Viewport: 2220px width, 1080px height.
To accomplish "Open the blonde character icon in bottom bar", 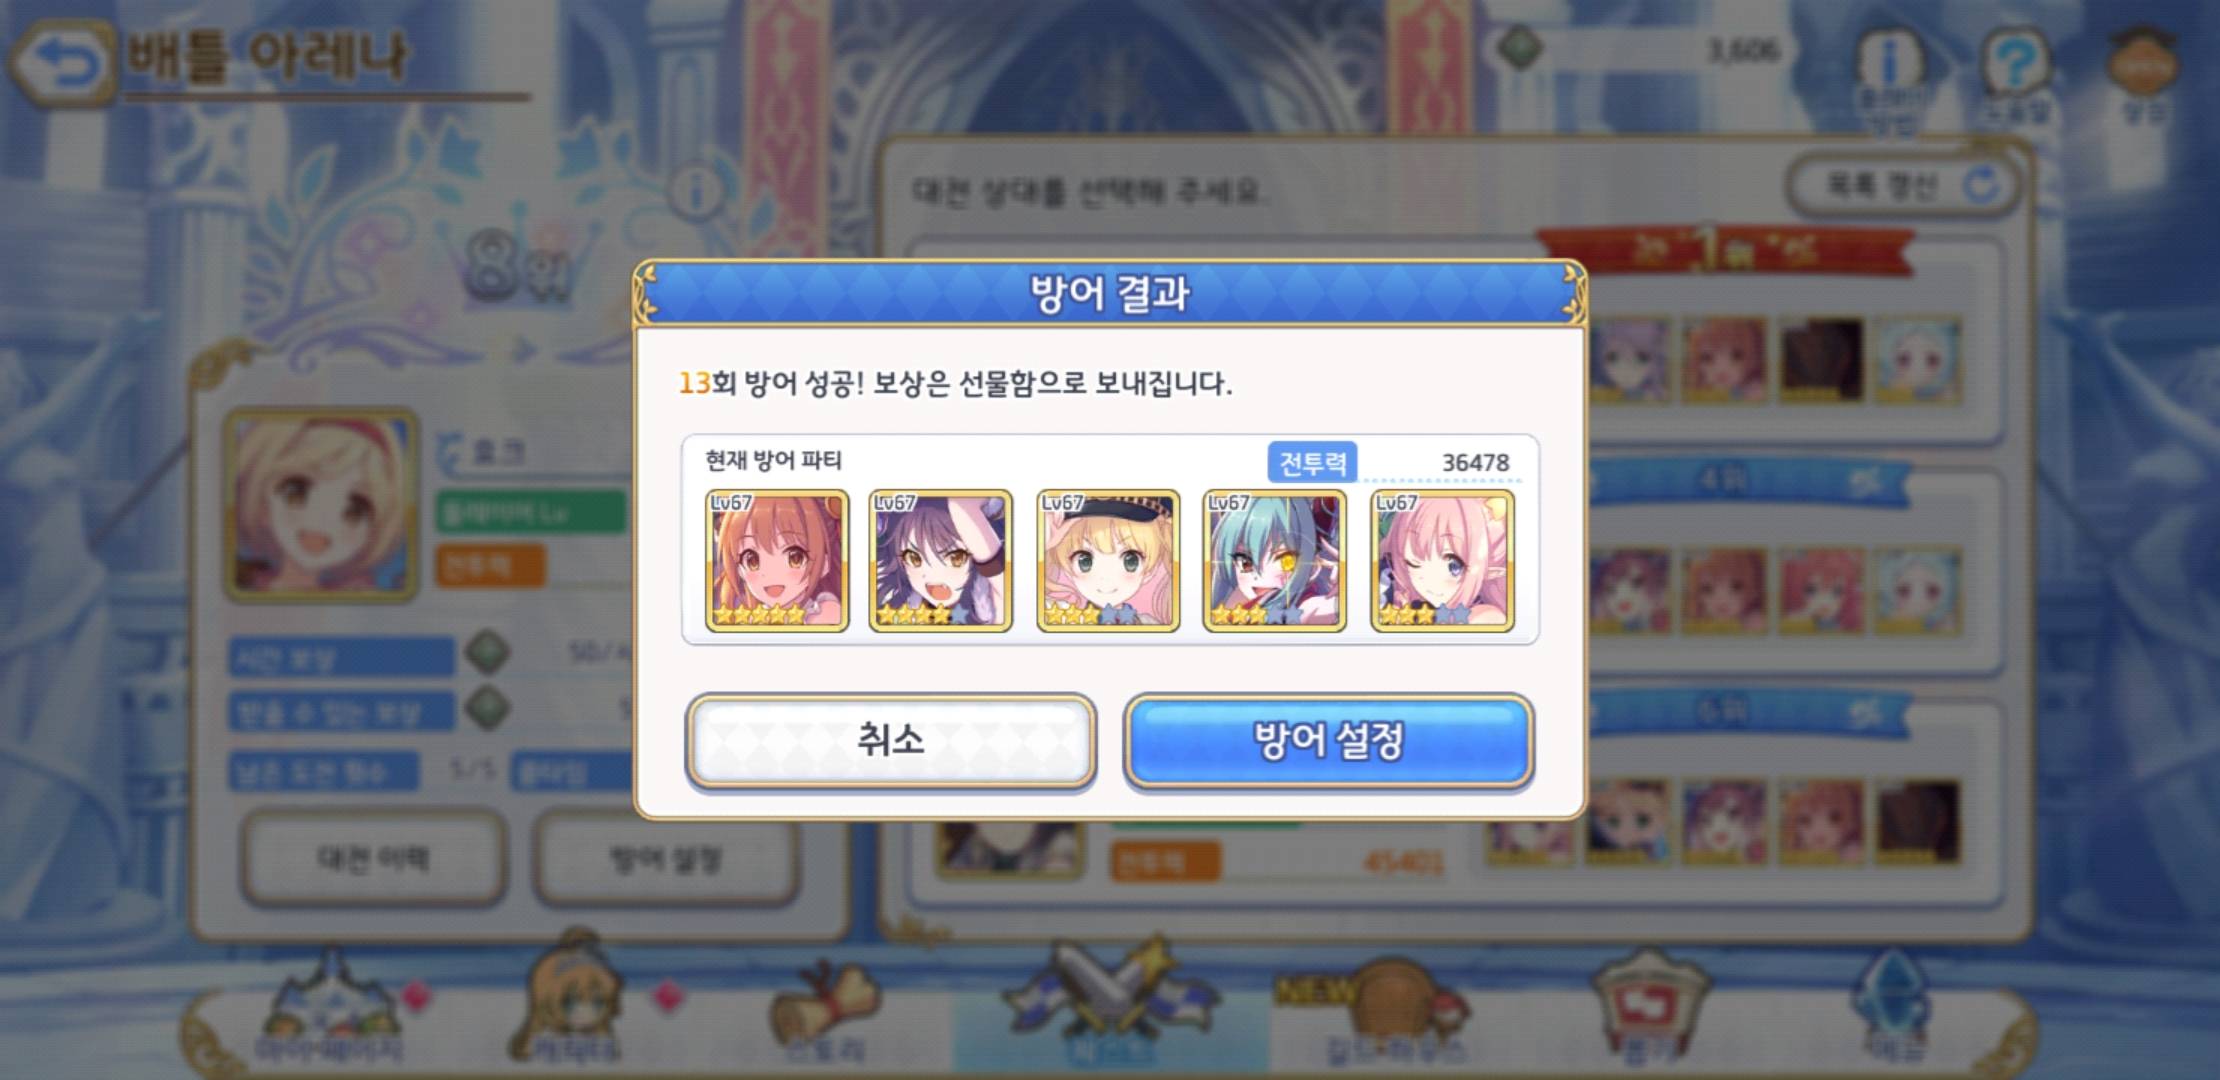I will pos(570,1000).
